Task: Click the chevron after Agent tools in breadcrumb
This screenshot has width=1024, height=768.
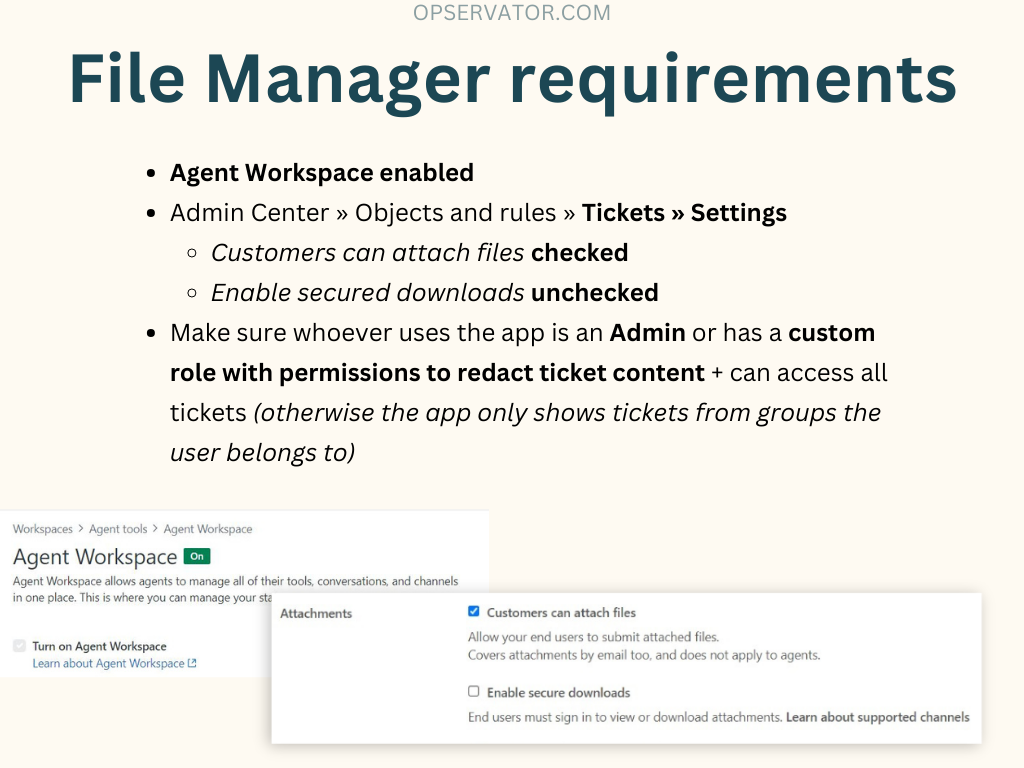Action: point(155,529)
